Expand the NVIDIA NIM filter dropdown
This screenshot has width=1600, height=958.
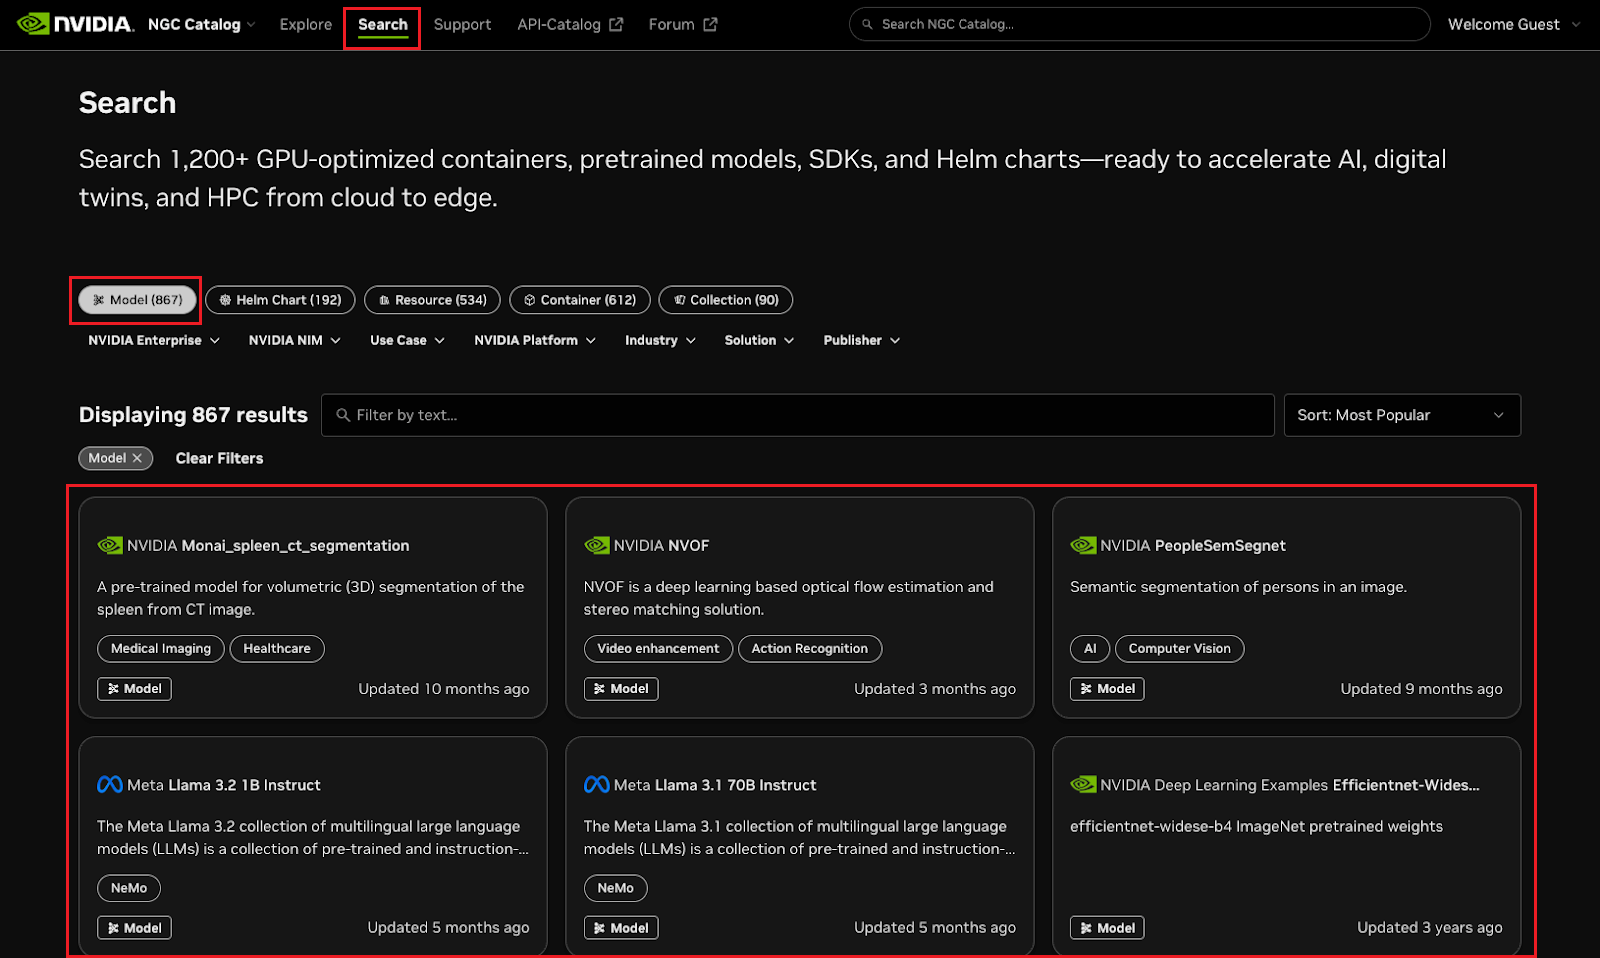pos(295,340)
